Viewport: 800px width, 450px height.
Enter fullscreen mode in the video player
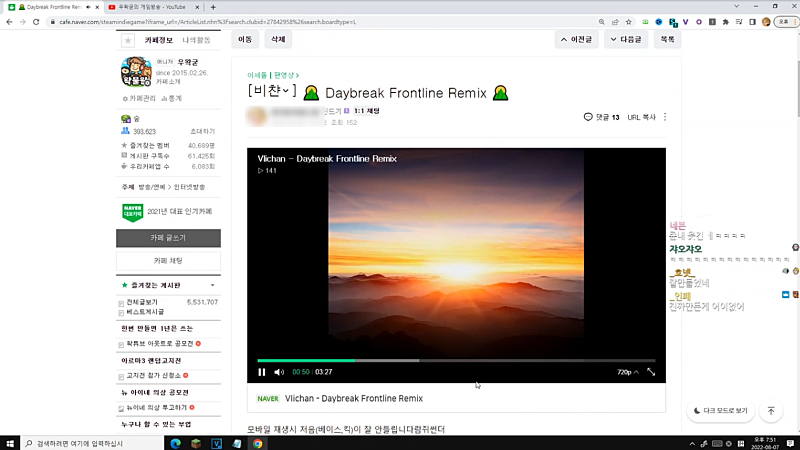coord(651,372)
